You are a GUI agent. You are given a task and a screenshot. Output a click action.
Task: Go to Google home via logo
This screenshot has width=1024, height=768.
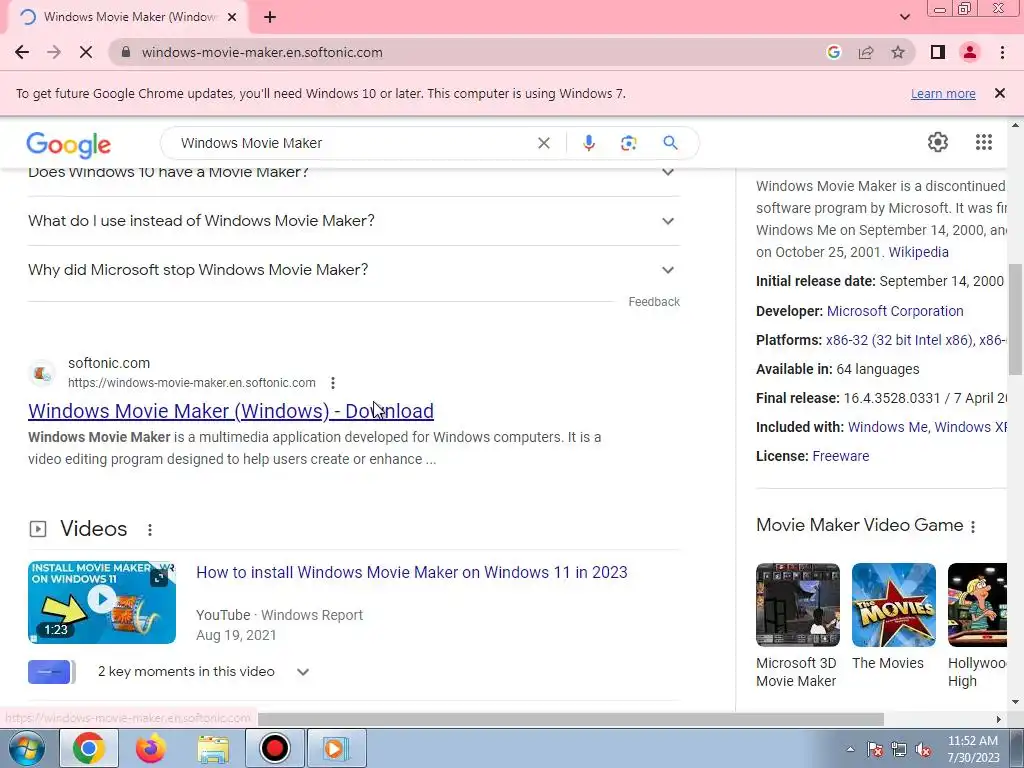point(69,144)
